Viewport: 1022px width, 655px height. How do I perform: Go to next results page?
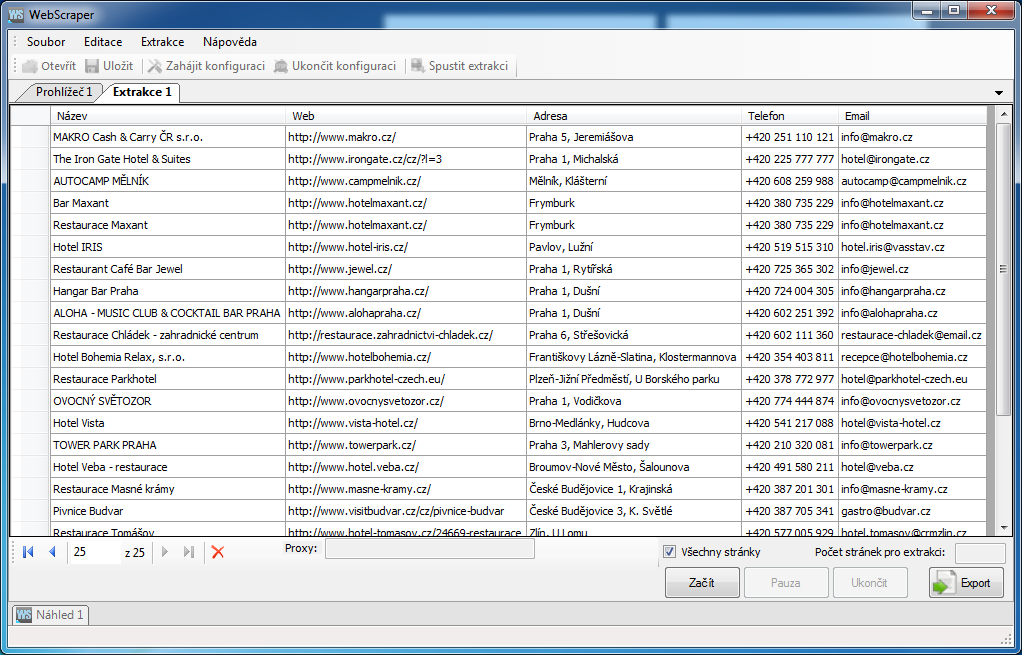[165, 552]
